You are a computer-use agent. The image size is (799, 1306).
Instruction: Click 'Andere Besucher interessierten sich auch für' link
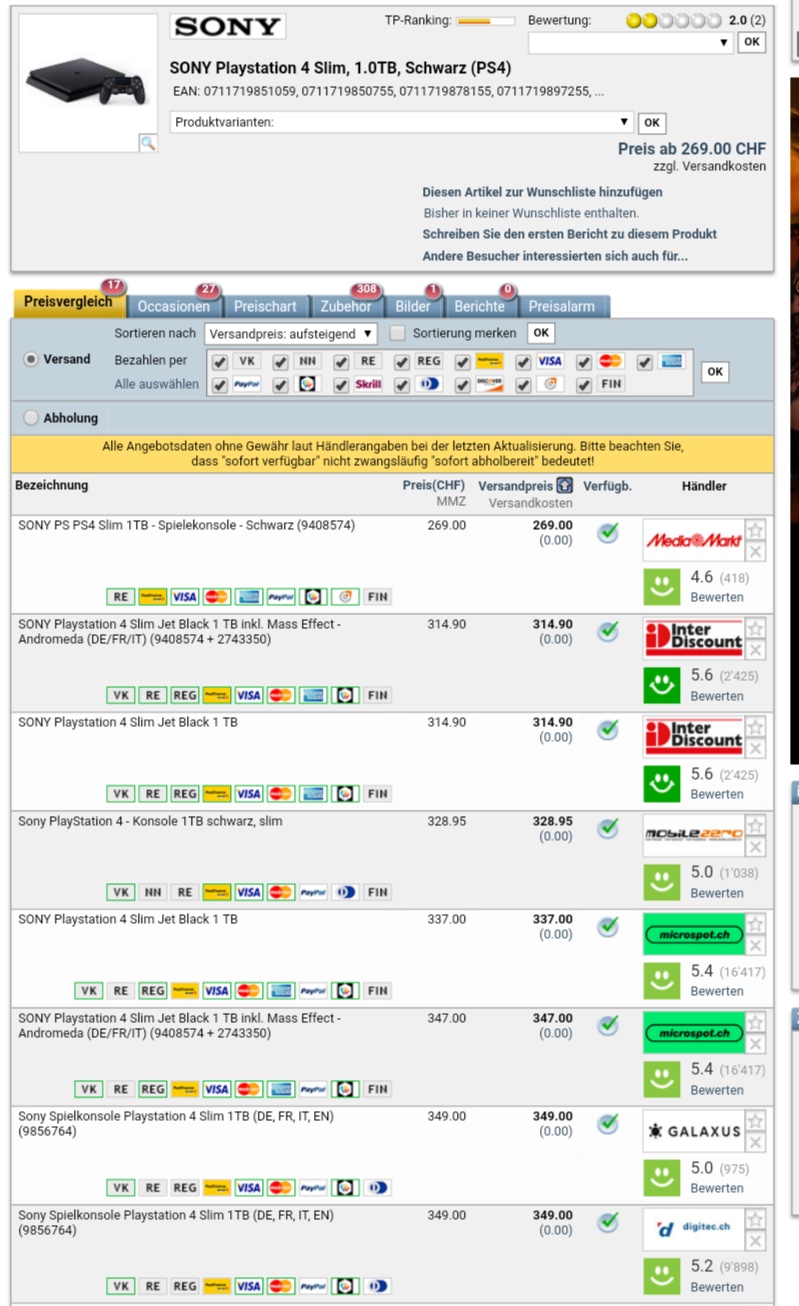555,256
